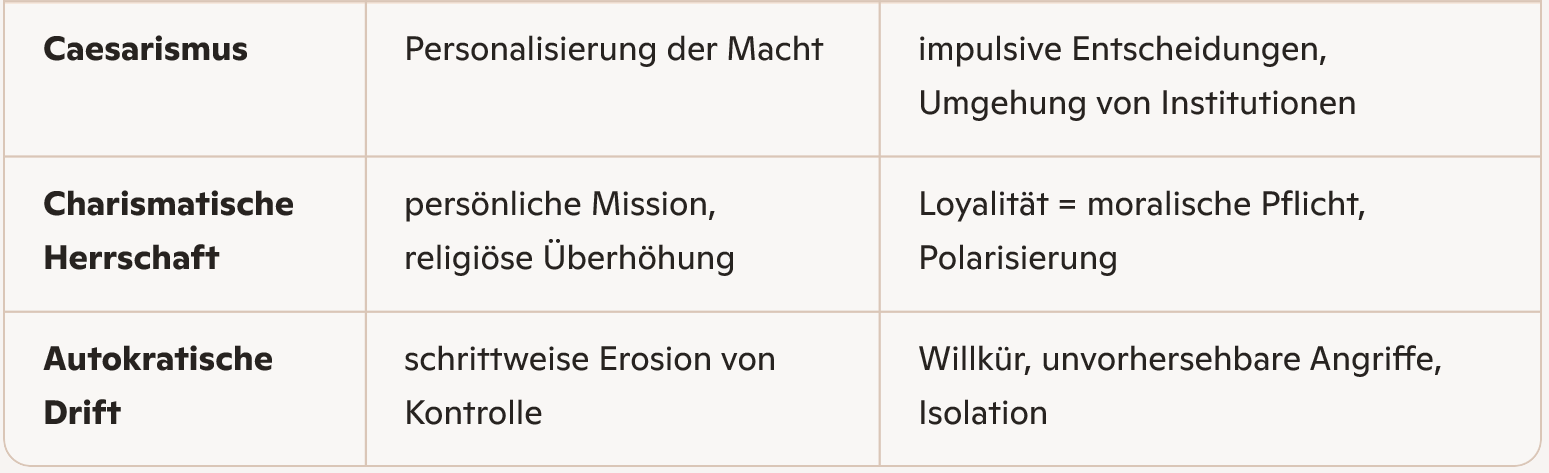1549x473 pixels.
Task: Click the 'impulsive Entscheidungen,' text line
Action: coord(1123,49)
